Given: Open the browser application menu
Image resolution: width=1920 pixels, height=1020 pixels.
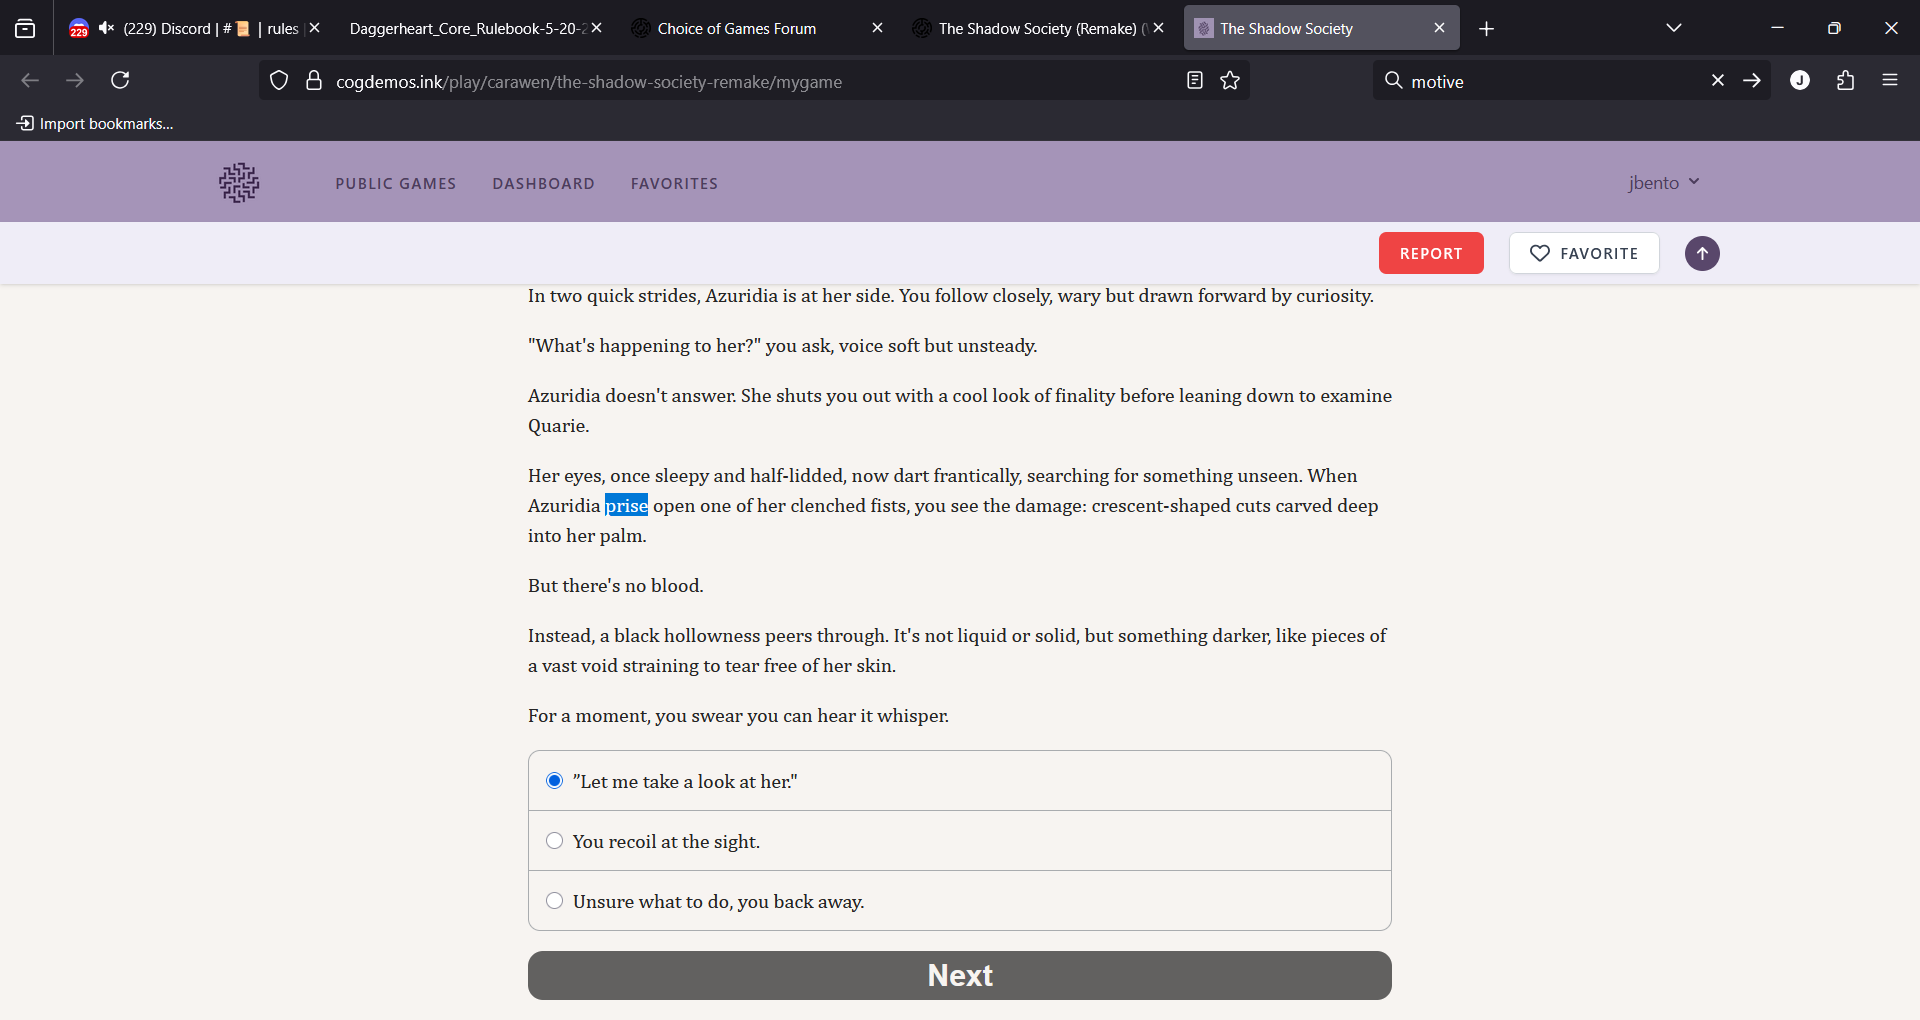Looking at the screenshot, I should (1890, 80).
